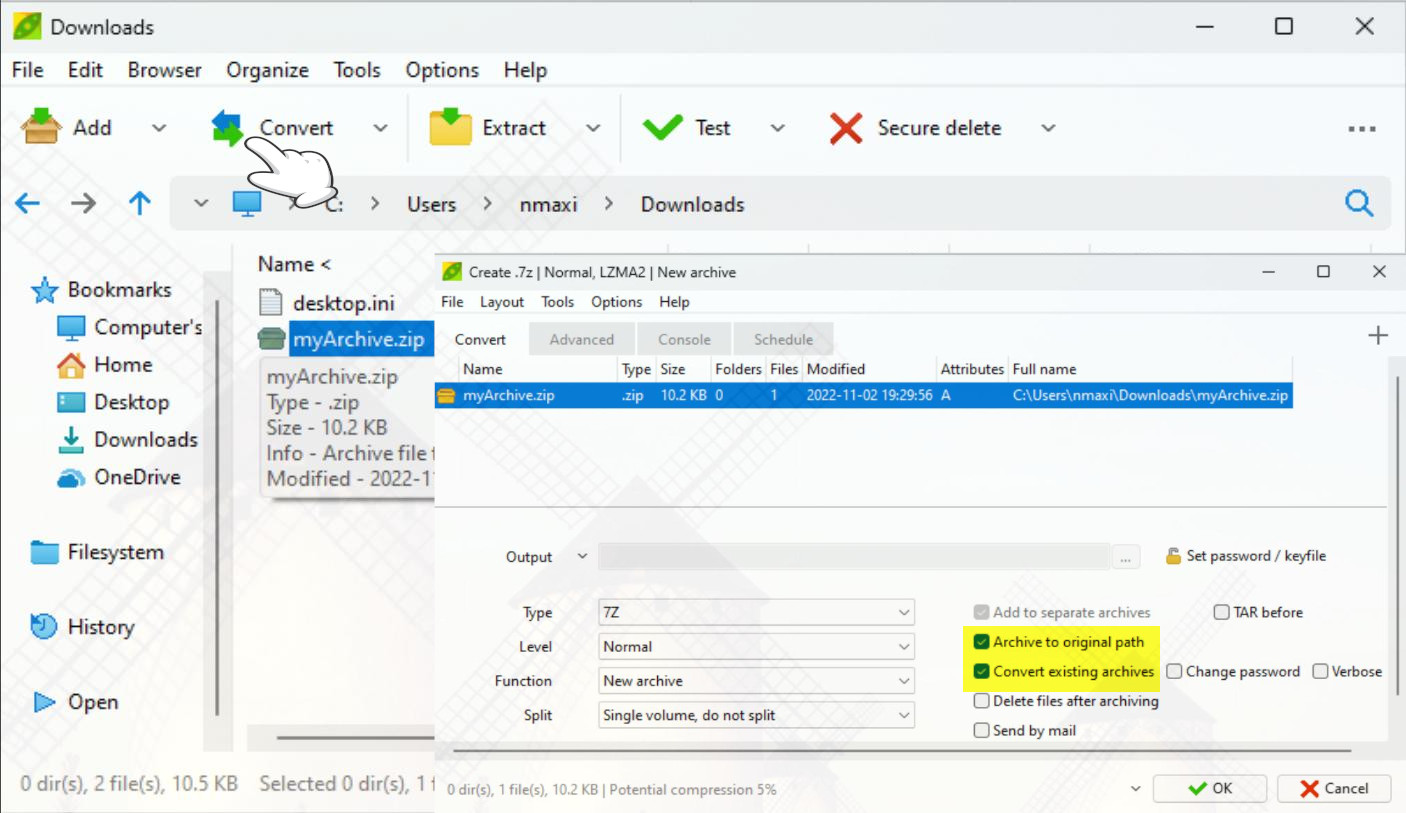Open the Organize menu
1406x813 pixels.
[267, 70]
